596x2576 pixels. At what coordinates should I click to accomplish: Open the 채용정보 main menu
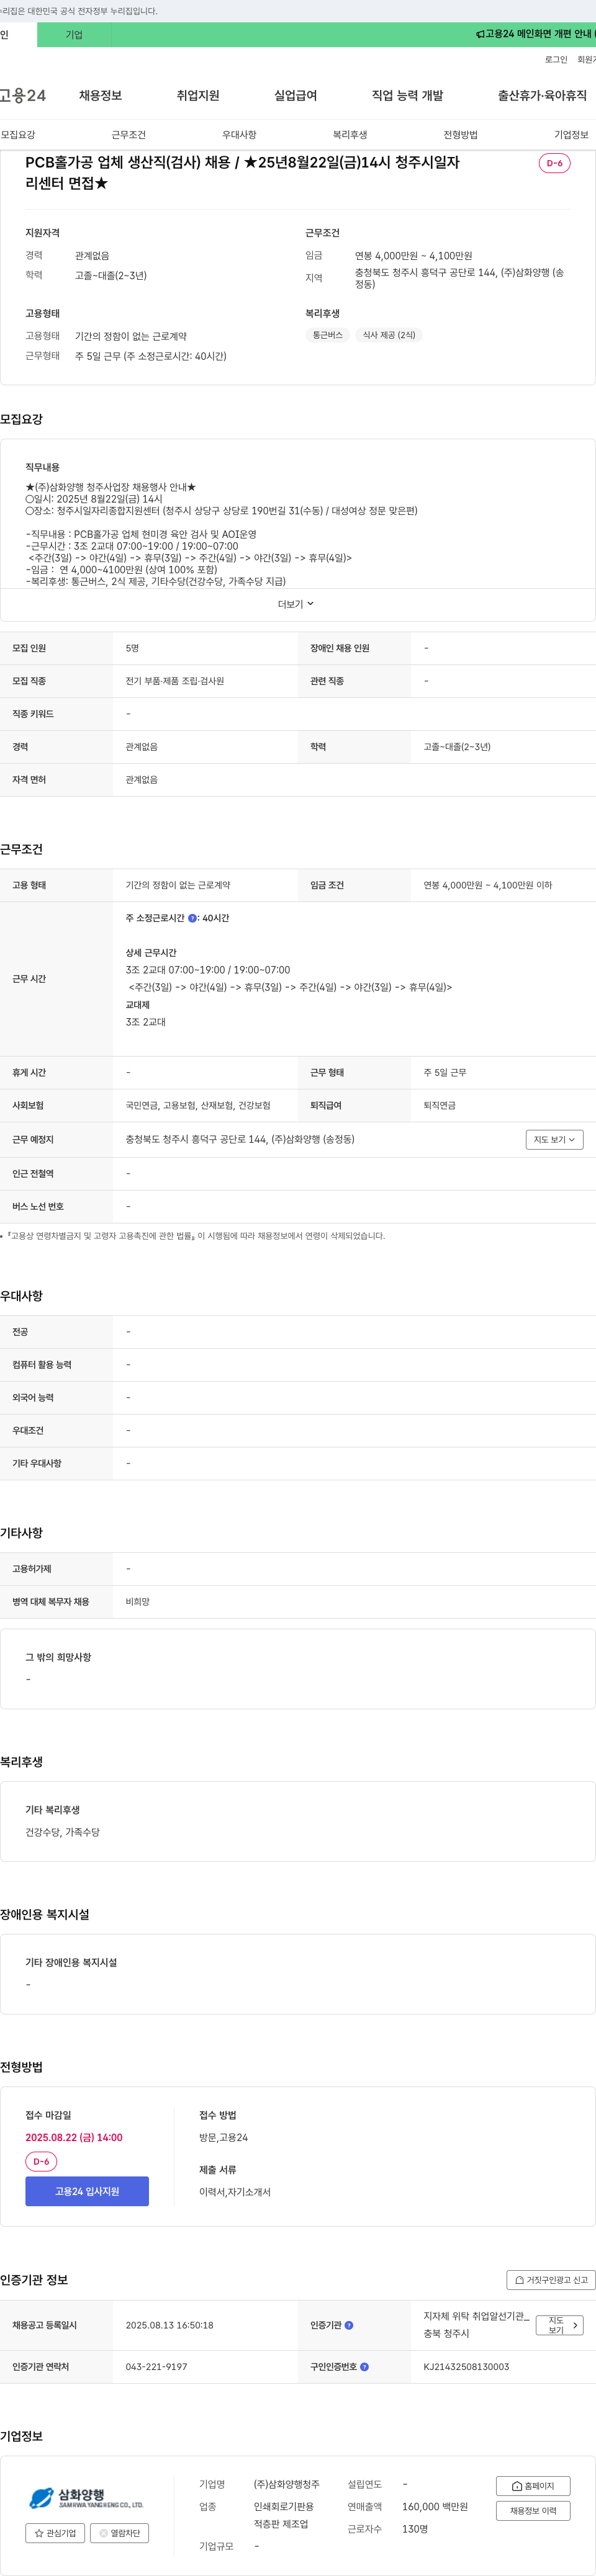click(x=100, y=96)
